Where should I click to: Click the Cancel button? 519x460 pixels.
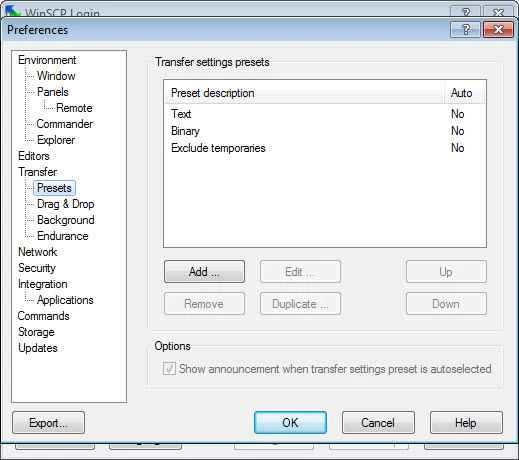click(378, 423)
